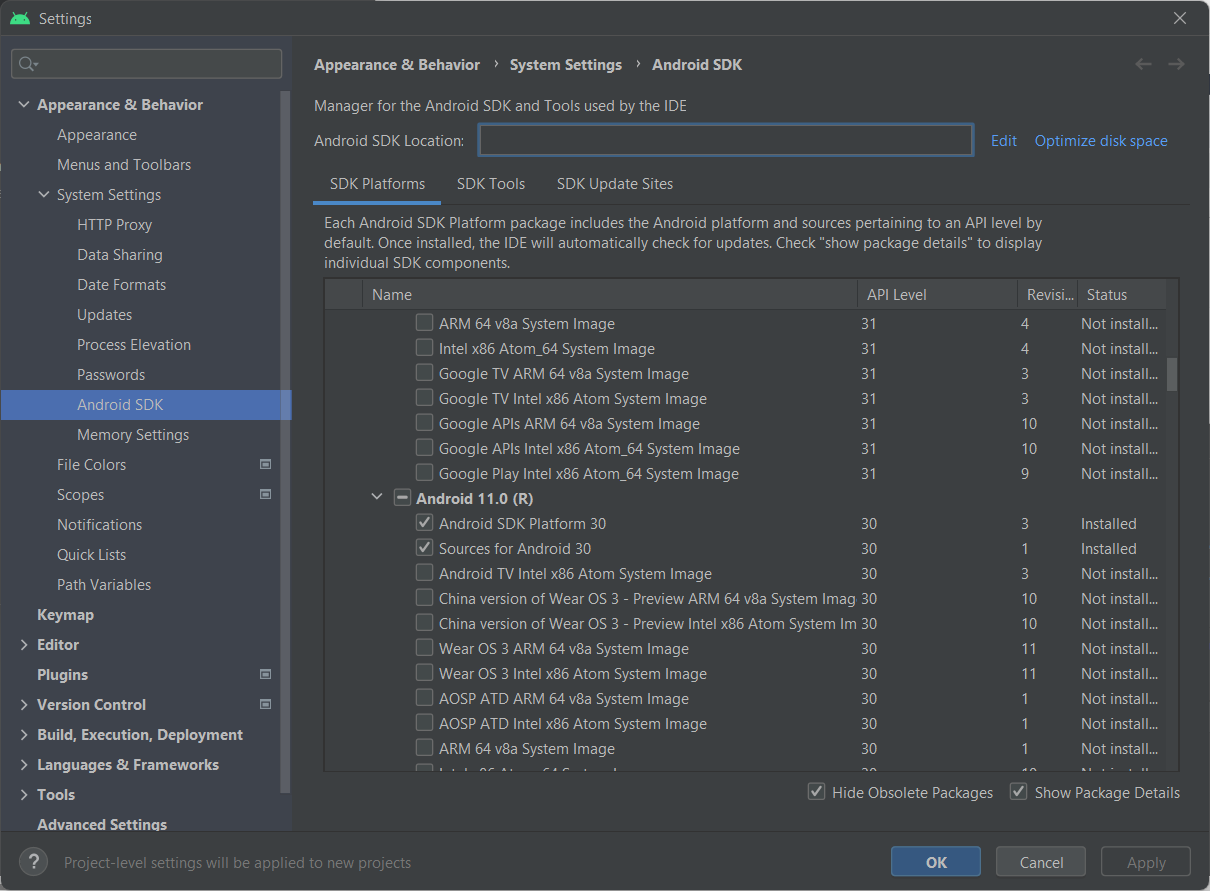Click the Cancel button

1041,862
